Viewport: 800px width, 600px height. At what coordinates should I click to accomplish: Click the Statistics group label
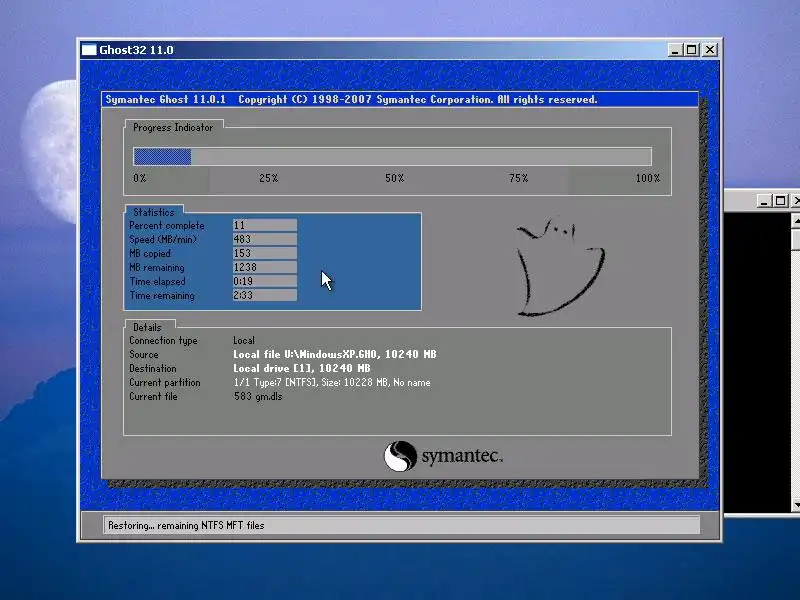(x=154, y=212)
